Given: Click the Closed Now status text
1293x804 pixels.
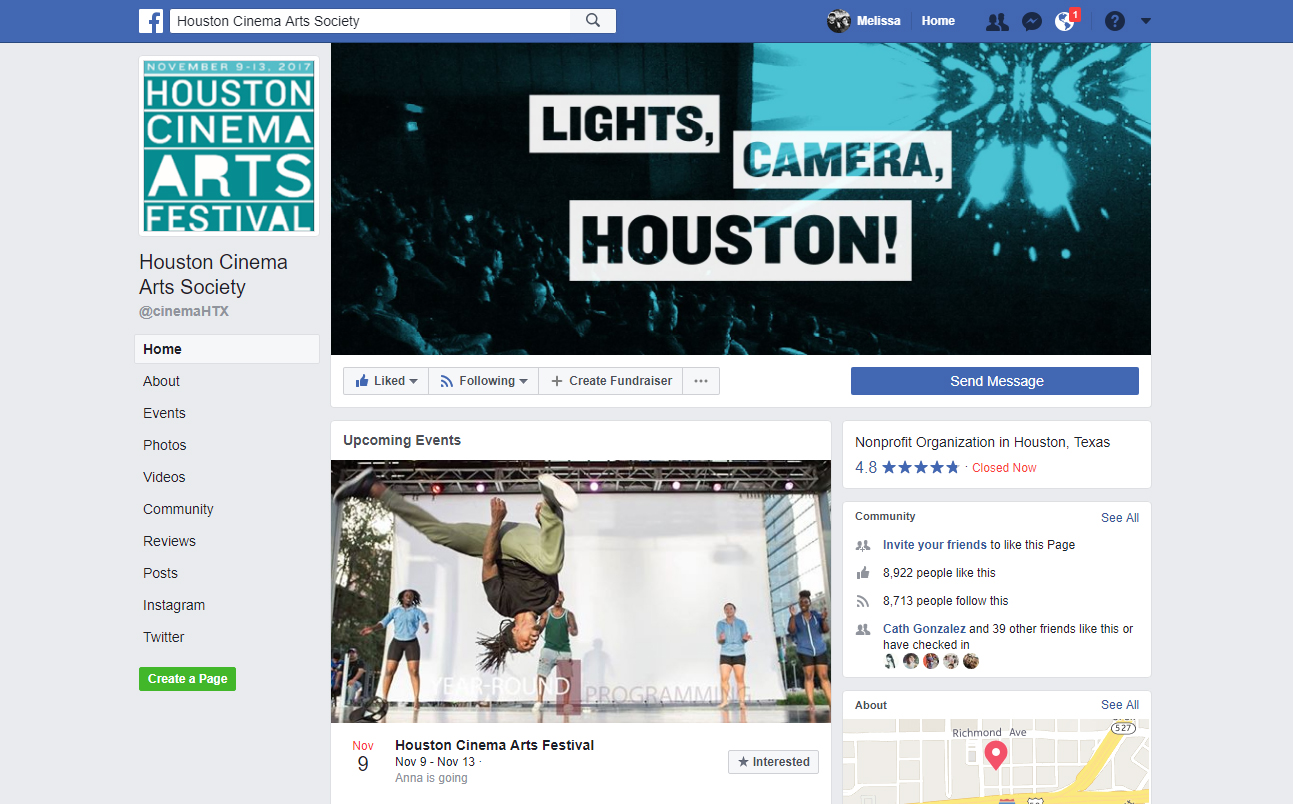Looking at the screenshot, I should 1004,468.
